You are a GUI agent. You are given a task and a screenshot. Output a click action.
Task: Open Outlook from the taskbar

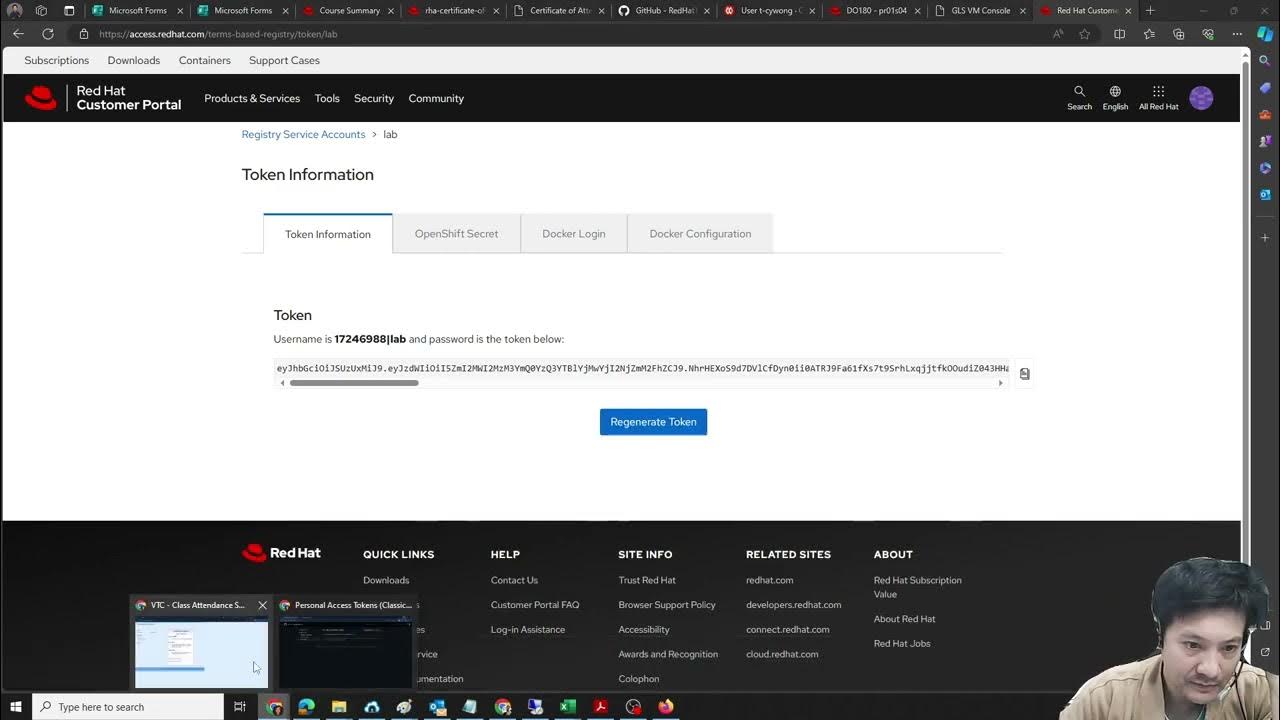437,707
